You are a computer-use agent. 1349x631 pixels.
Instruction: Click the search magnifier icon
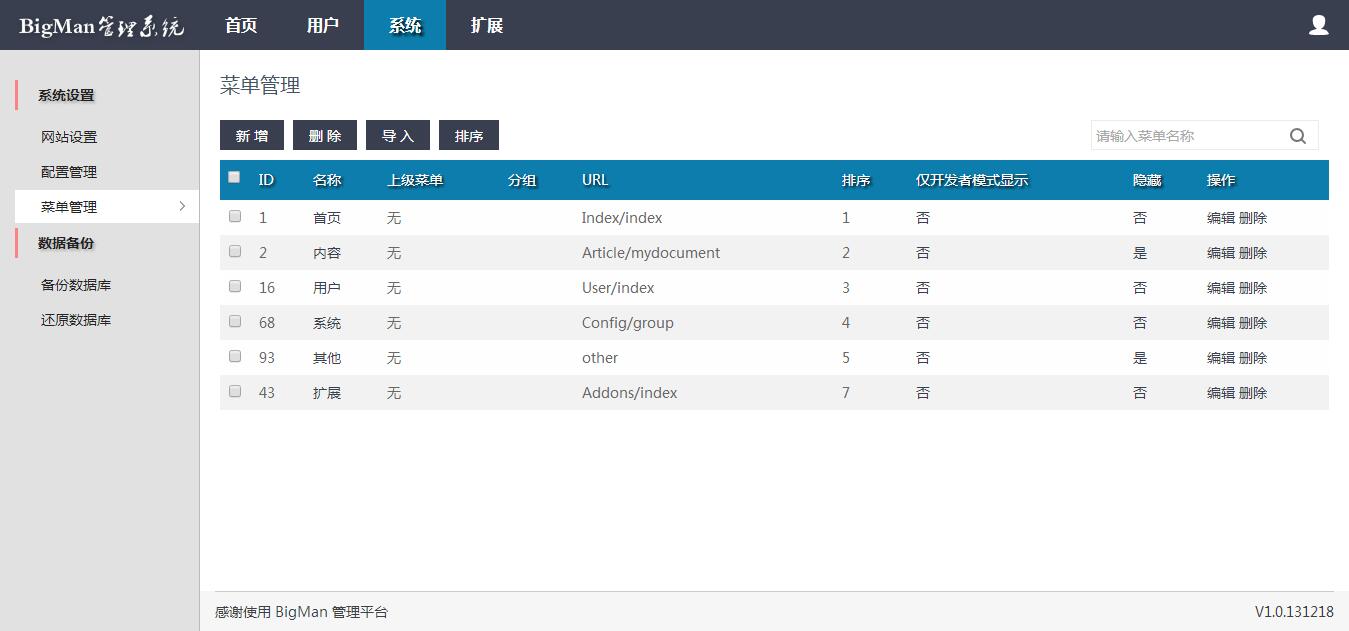pos(1298,136)
